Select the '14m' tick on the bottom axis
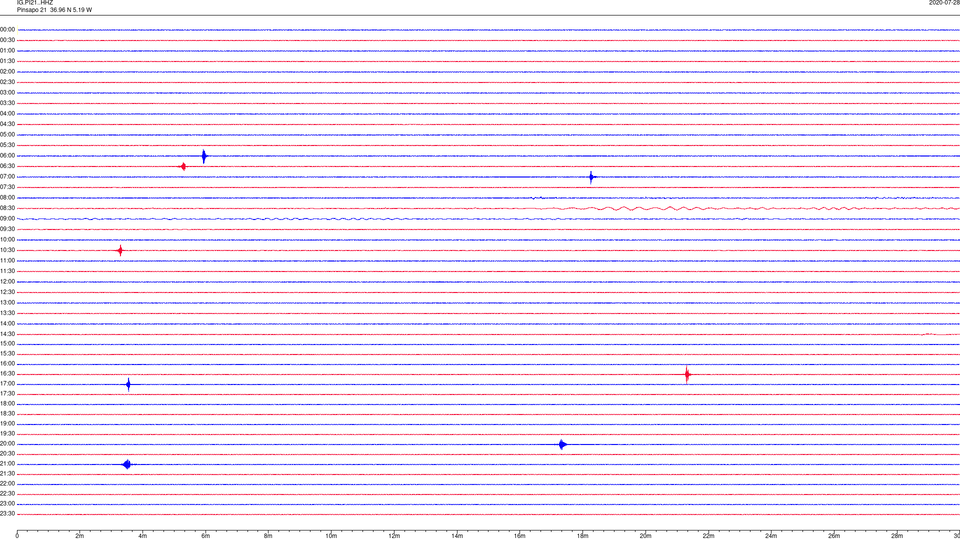 pos(457,536)
